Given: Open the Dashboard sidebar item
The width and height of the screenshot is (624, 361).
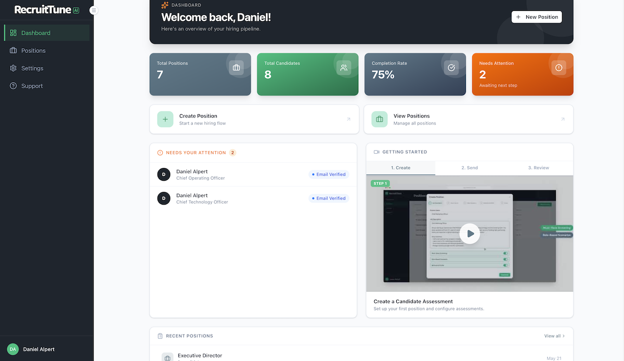Looking at the screenshot, I should [47, 33].
